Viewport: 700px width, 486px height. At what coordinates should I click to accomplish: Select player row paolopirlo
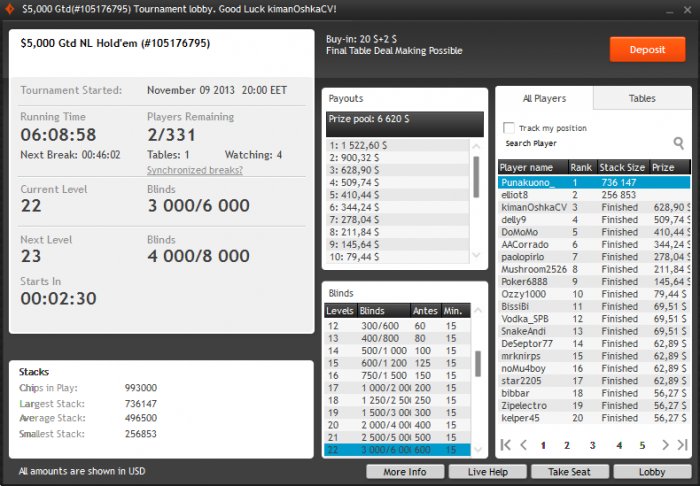point(594,257)
